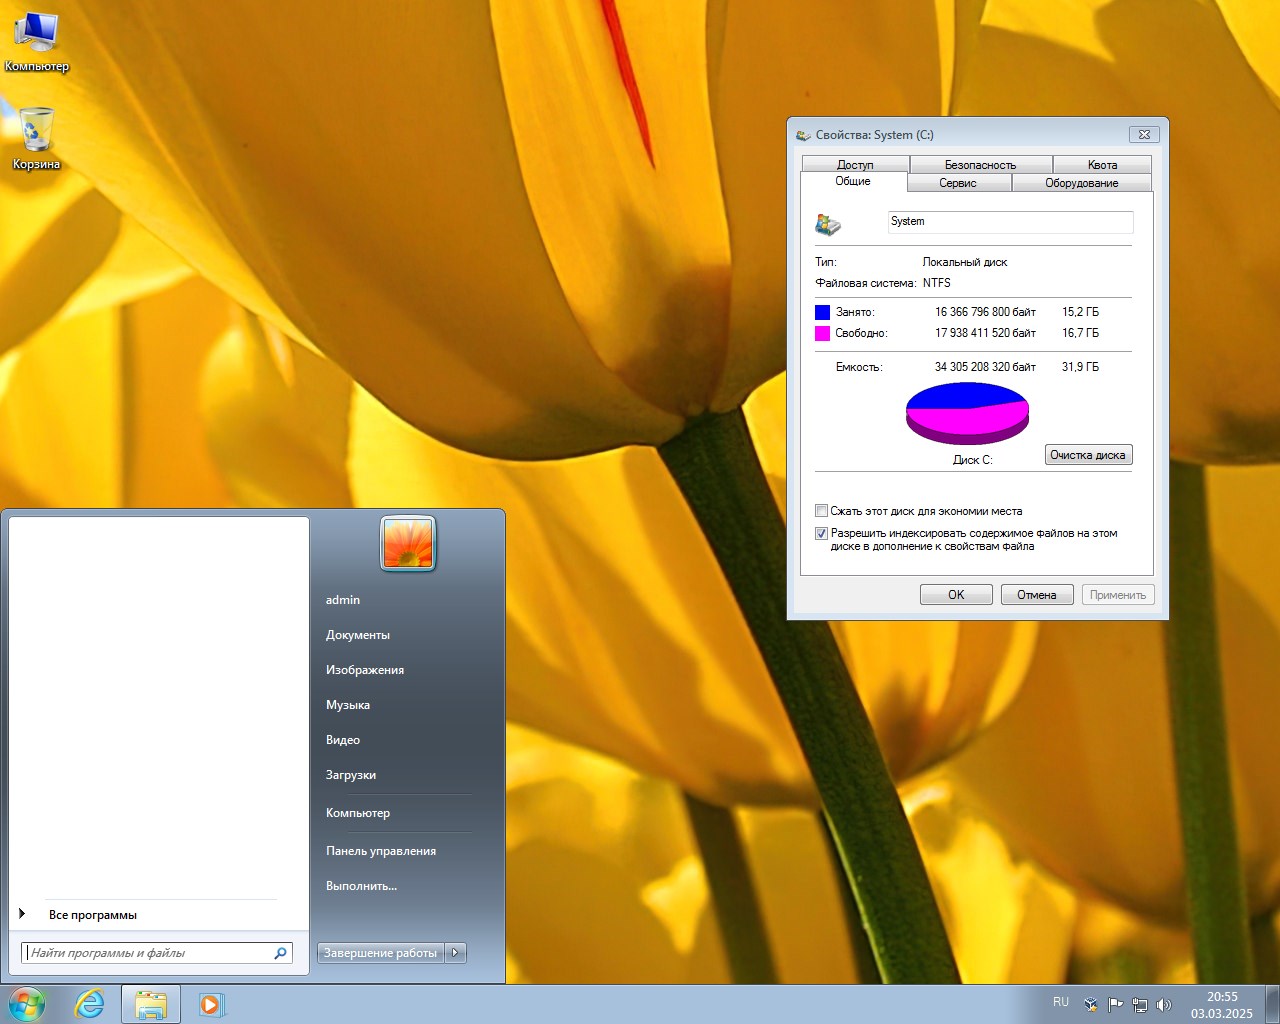Open the RU language indicator in the tray
The height and width of the screenshot is (1024, 1280).
(x=1061, y=1002)
